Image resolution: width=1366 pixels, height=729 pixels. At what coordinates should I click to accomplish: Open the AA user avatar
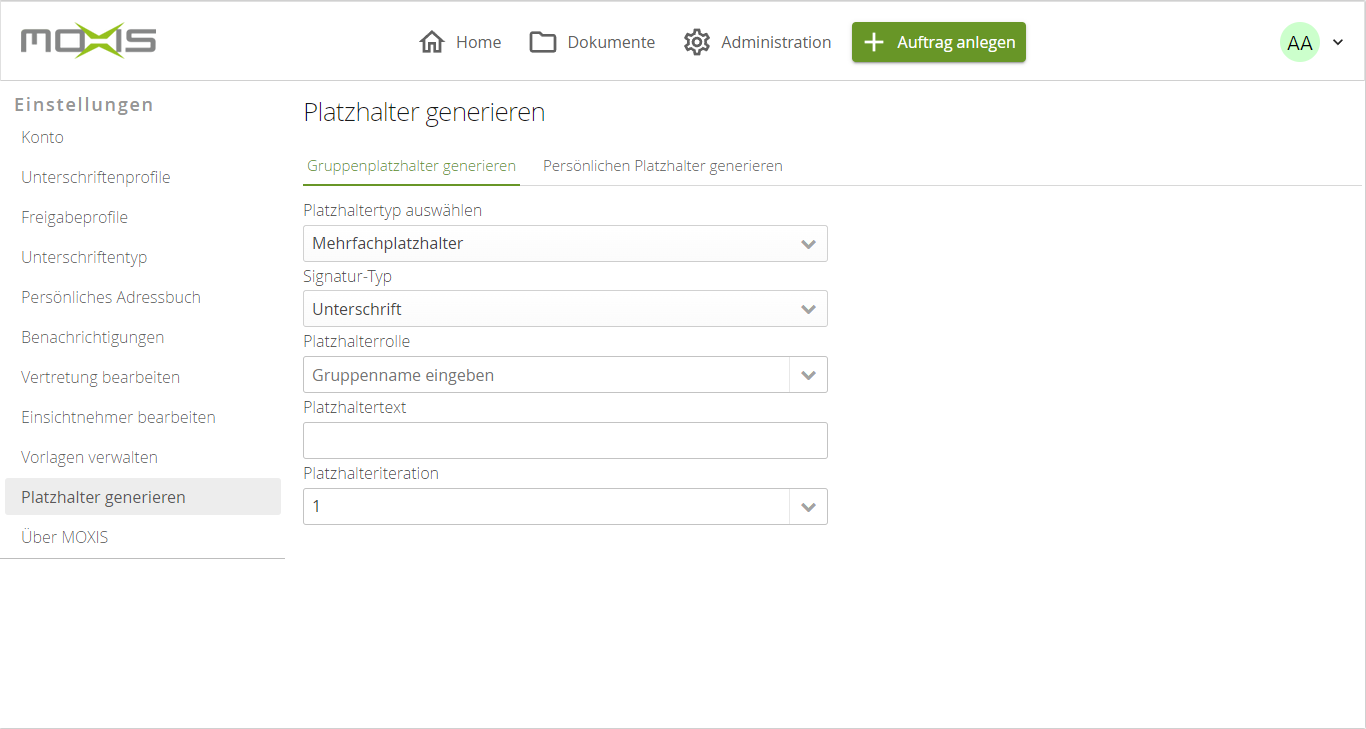click(1299, 42)
